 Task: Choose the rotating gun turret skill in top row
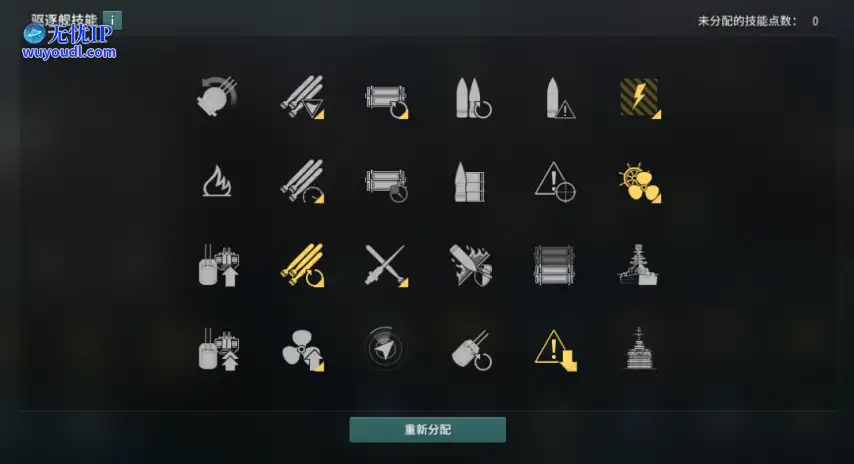click(217, 96)
